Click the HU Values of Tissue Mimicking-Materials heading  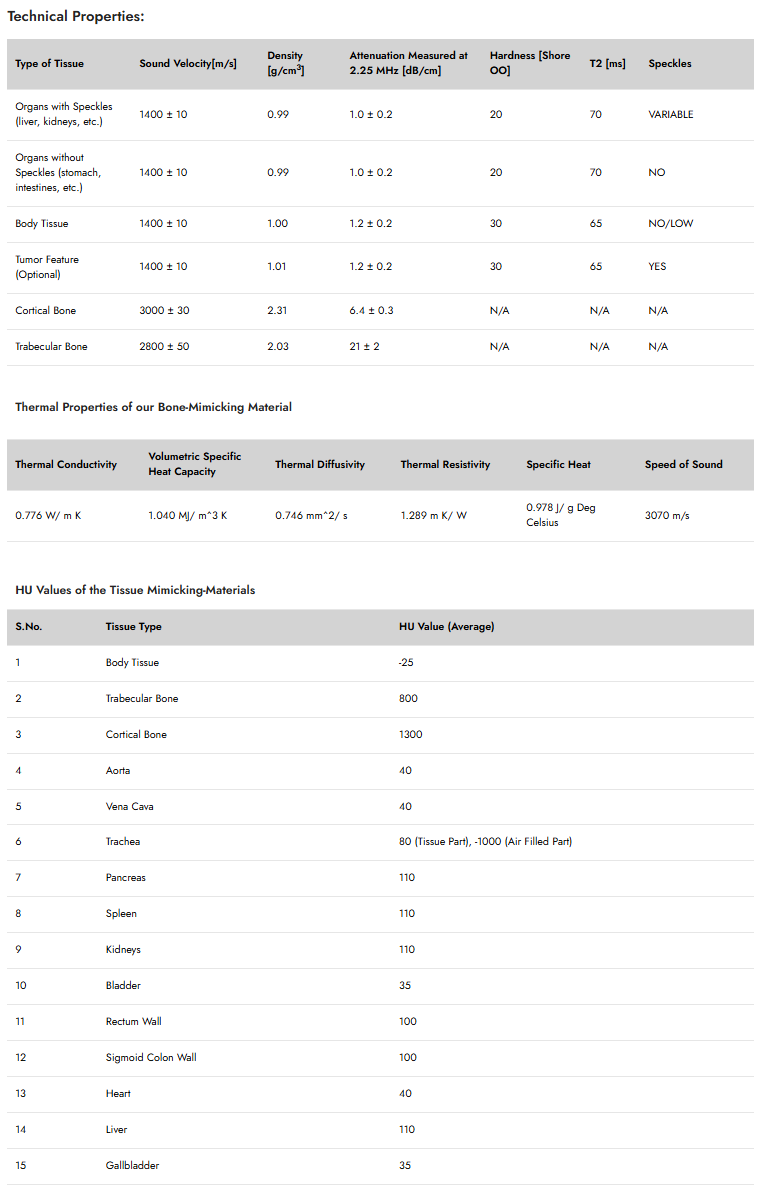pyautogui.click(x=135, y=590)
